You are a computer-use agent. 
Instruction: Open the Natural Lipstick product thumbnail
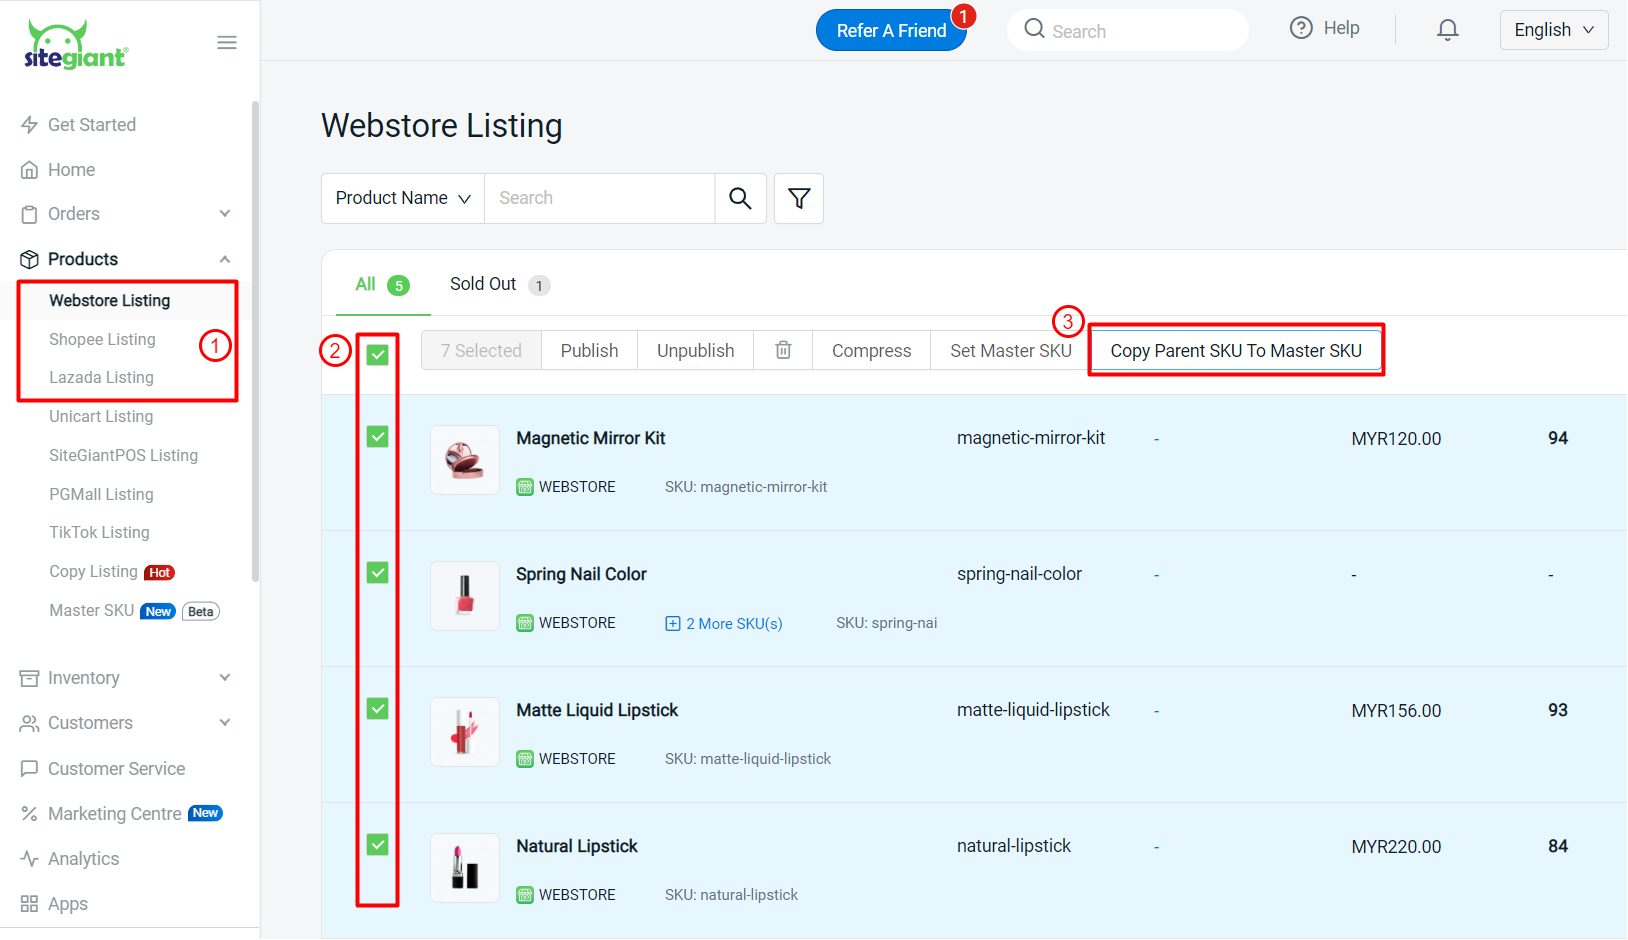(x=464, y=868)
